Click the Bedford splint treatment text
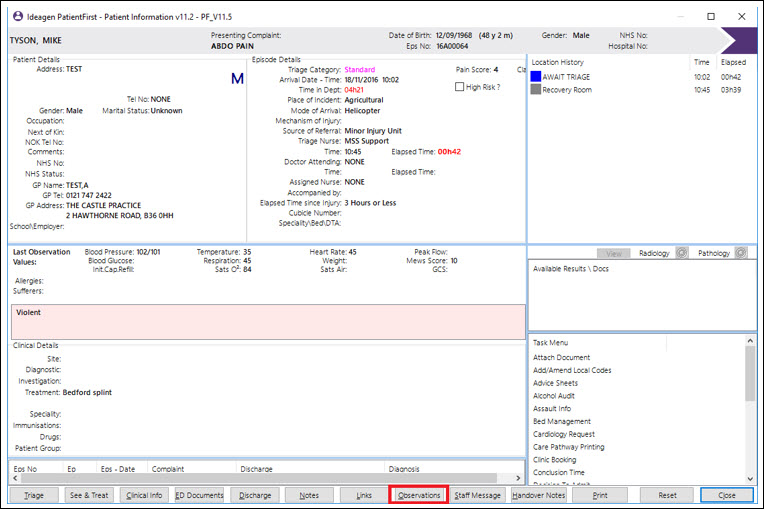 coord(87,392)
